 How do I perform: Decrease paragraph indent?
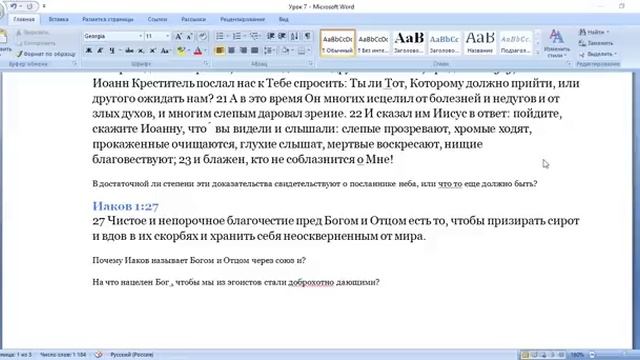(x=270, y=36)
